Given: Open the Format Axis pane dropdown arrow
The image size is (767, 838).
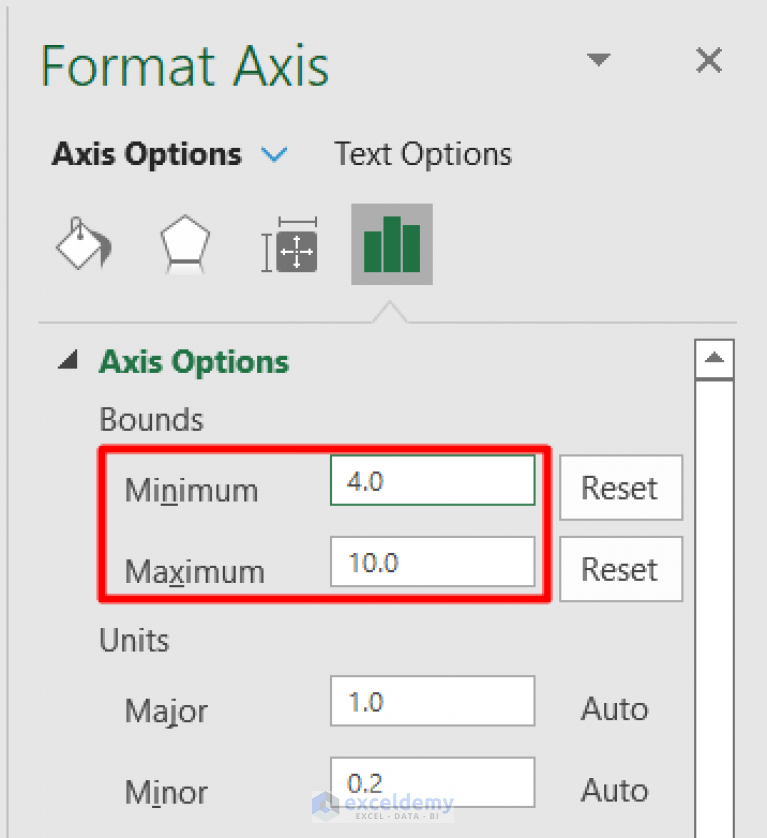Looking at the screenshot, I should [599, 60].
